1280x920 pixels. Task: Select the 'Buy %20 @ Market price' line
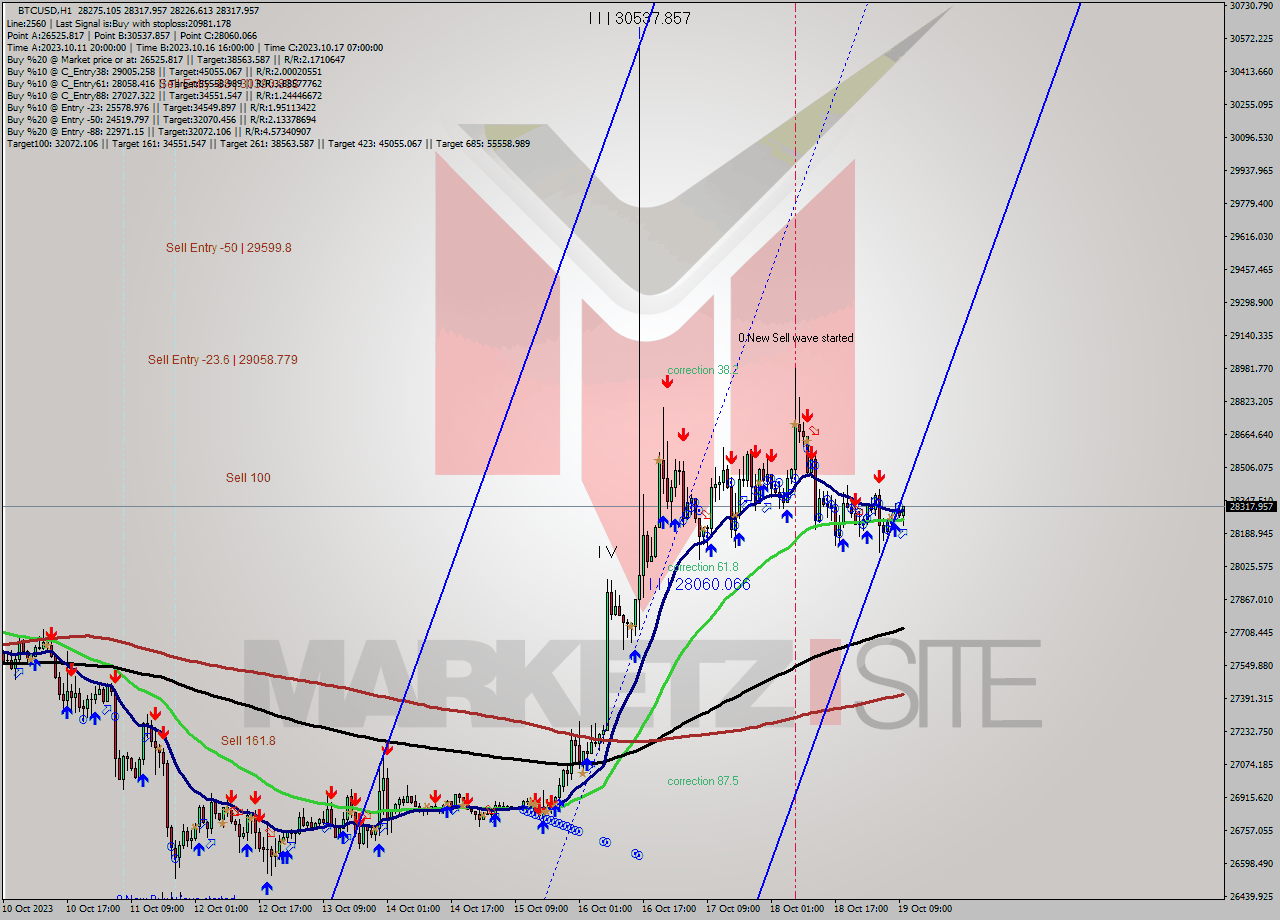click(175, 59)
